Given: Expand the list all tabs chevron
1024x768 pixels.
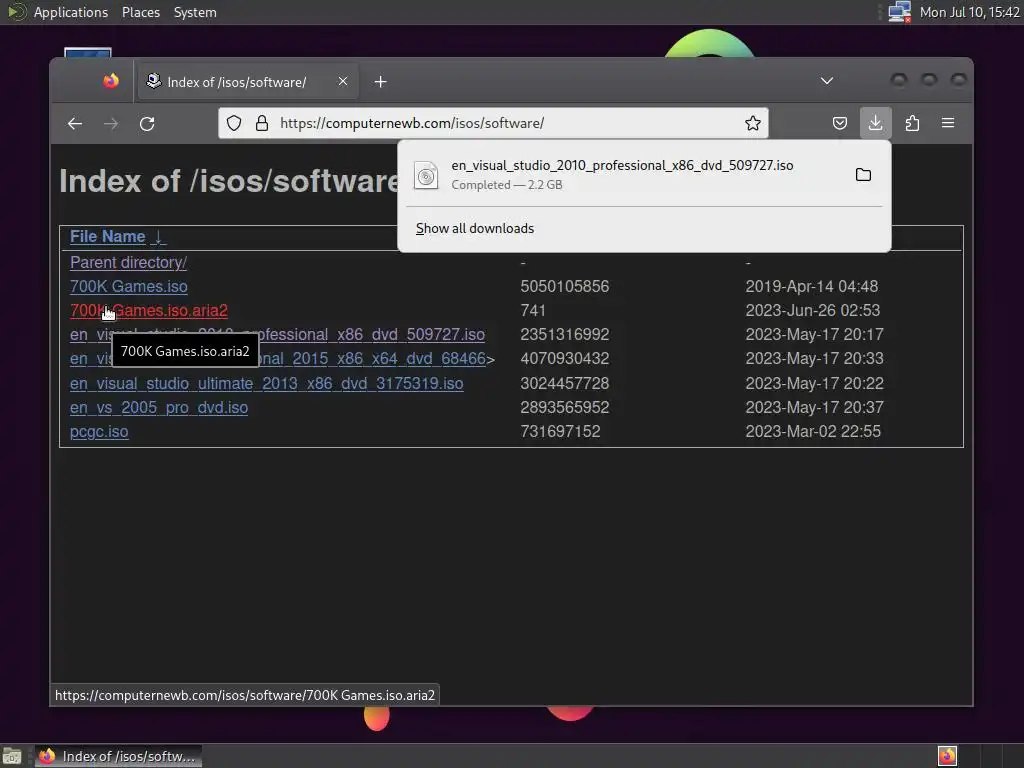Looking at the screenshot, I should point(827,80).
